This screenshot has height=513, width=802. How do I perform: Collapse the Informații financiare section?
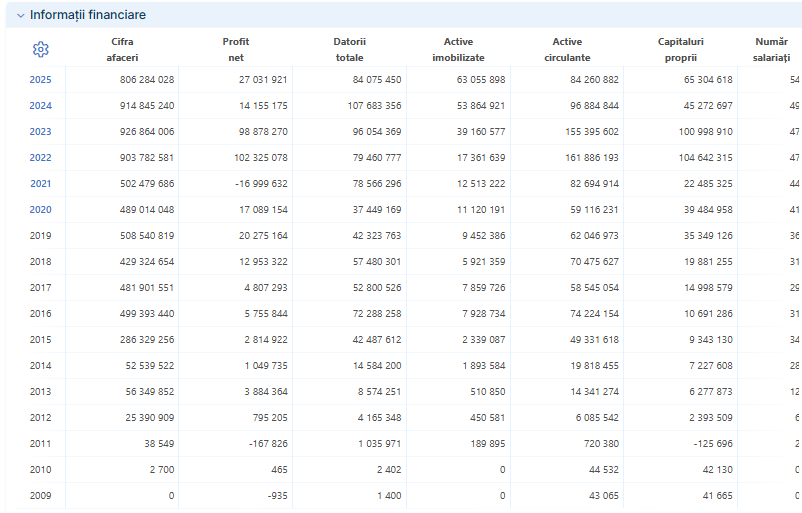[20, 15]
